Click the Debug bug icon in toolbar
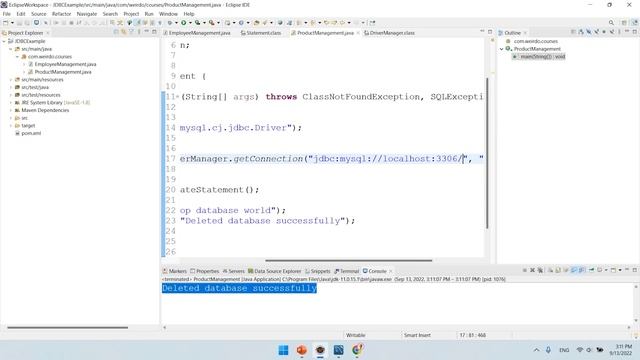640x360 pixels. tap(169, 22)
